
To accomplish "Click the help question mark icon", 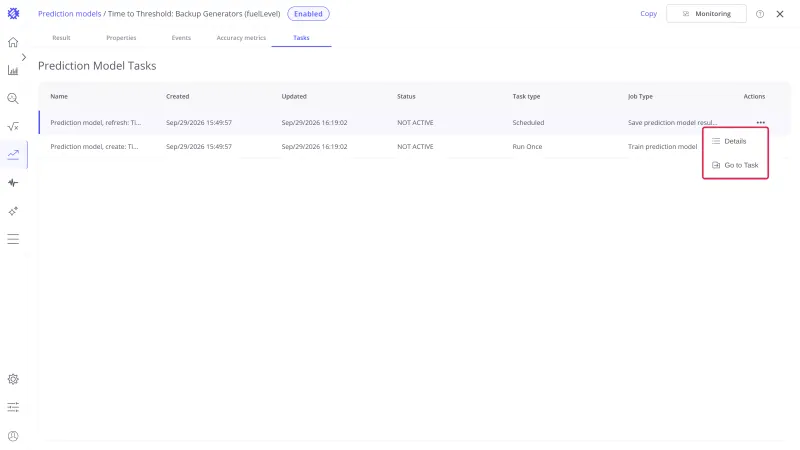I will 760,14.
